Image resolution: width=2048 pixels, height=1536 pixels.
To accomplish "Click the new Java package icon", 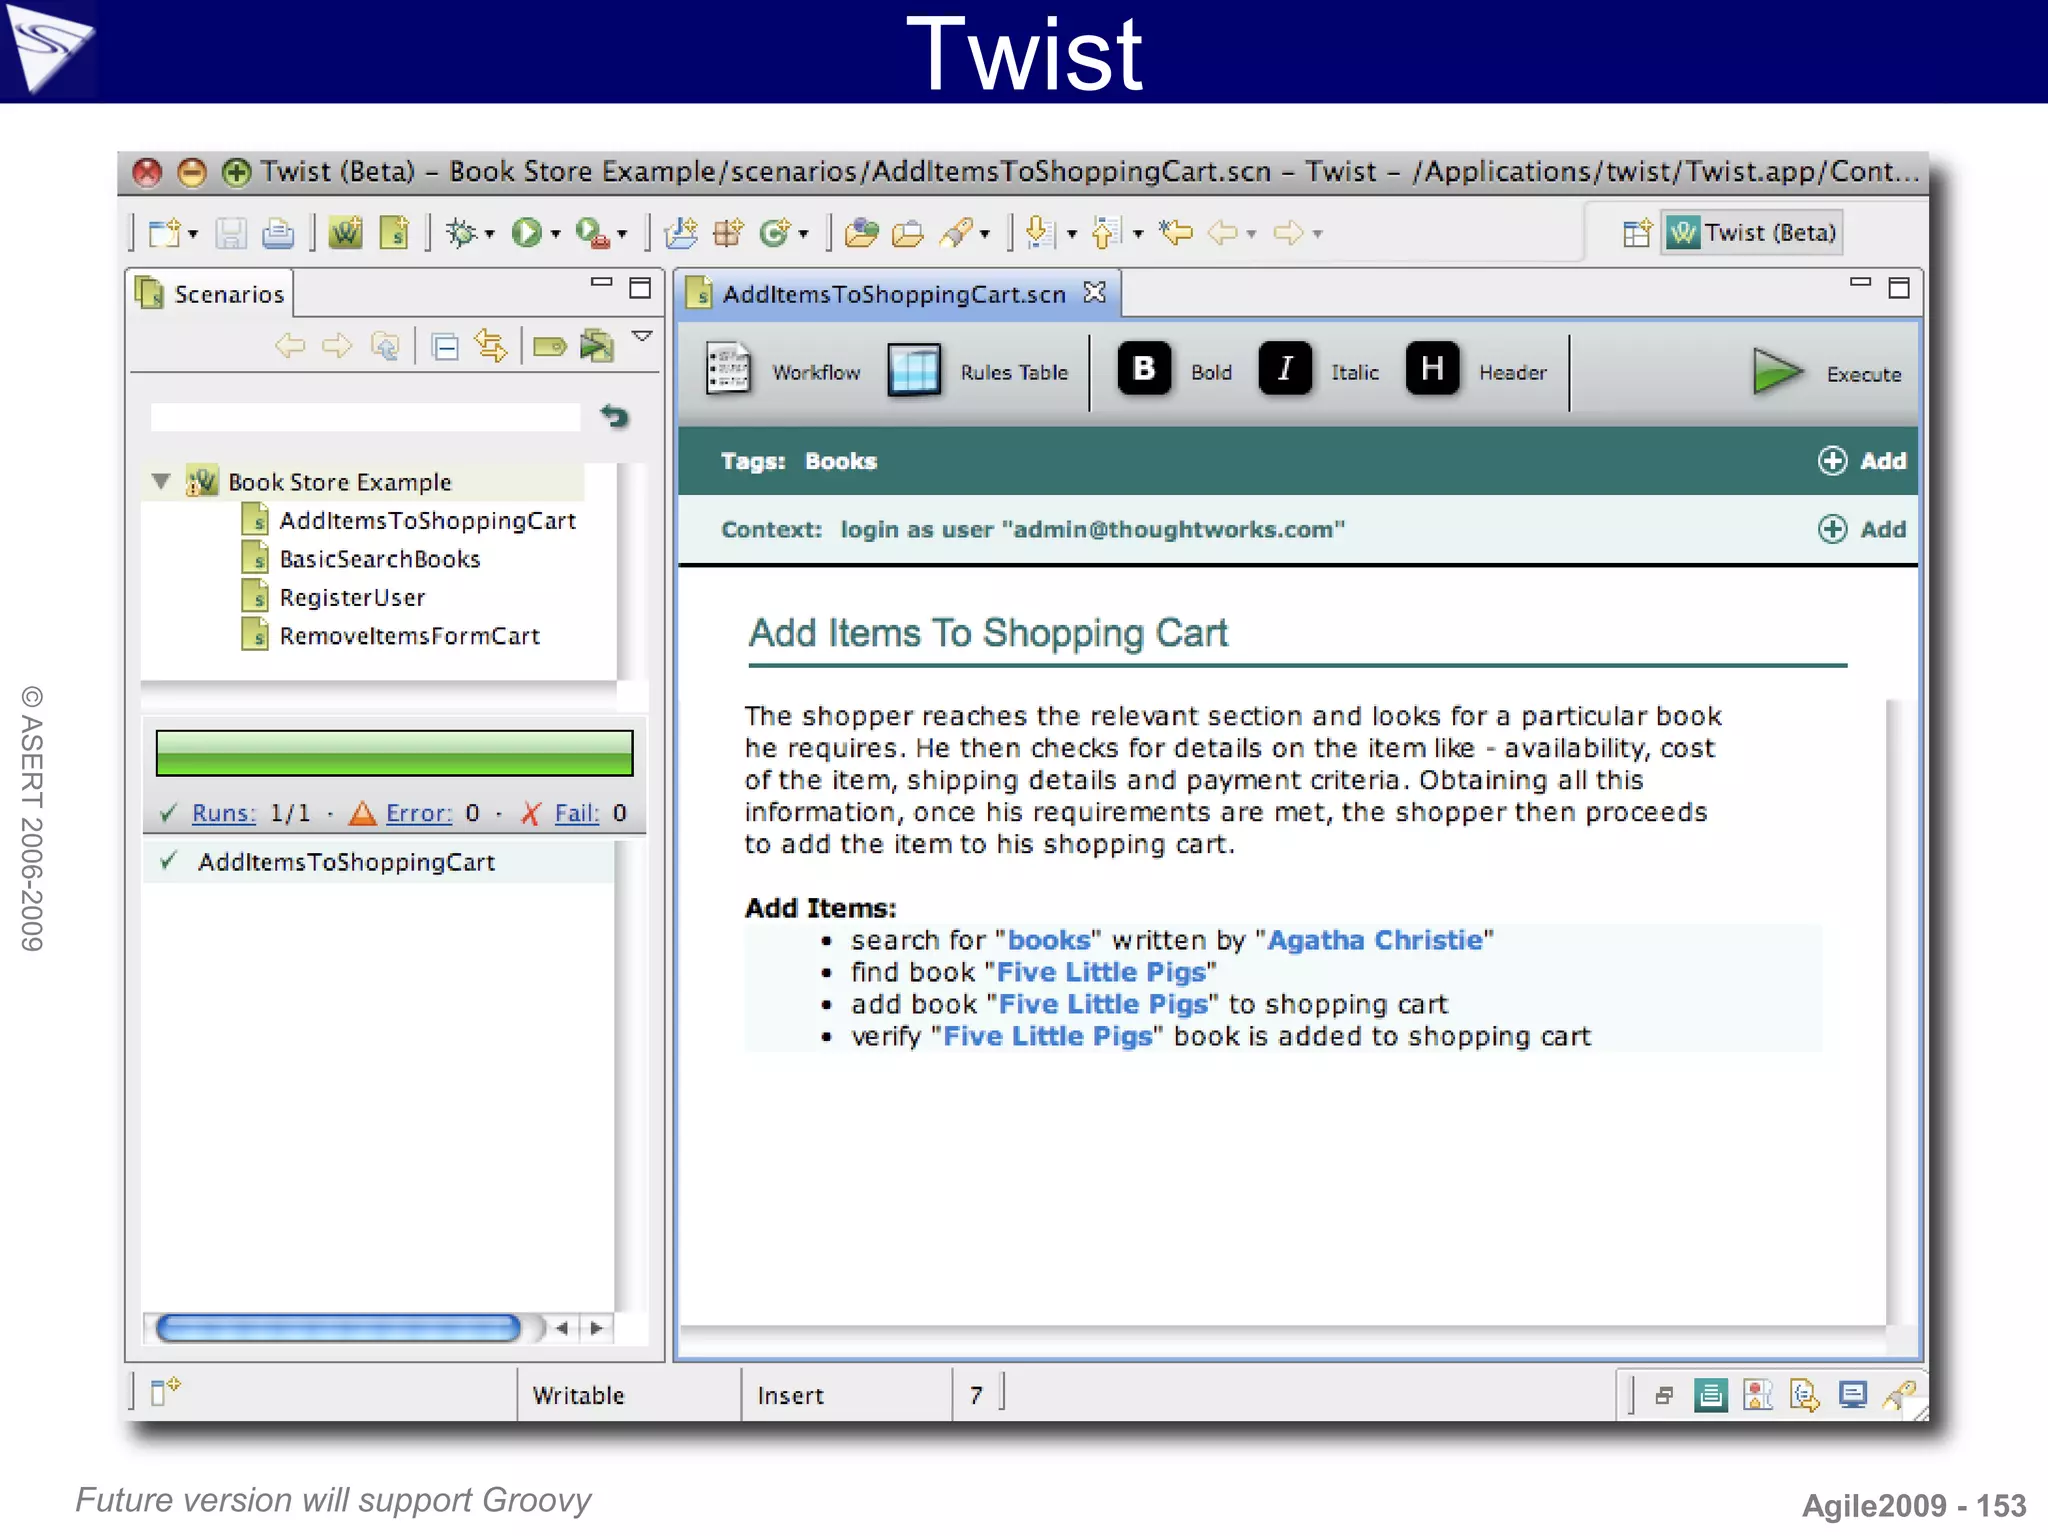I will pyautogui.click(x=728, y=234).
